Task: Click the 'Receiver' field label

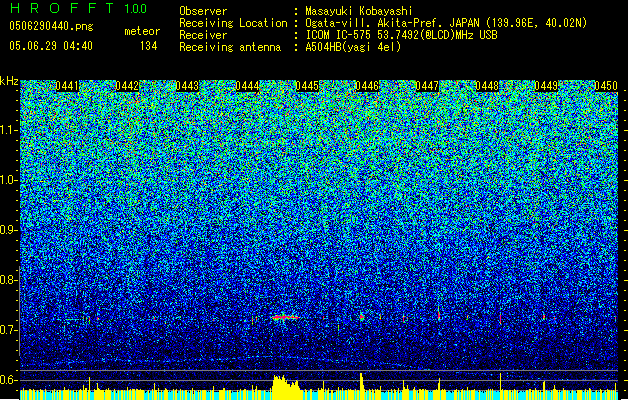Action: pyautogui.click(x=203, y=35)
